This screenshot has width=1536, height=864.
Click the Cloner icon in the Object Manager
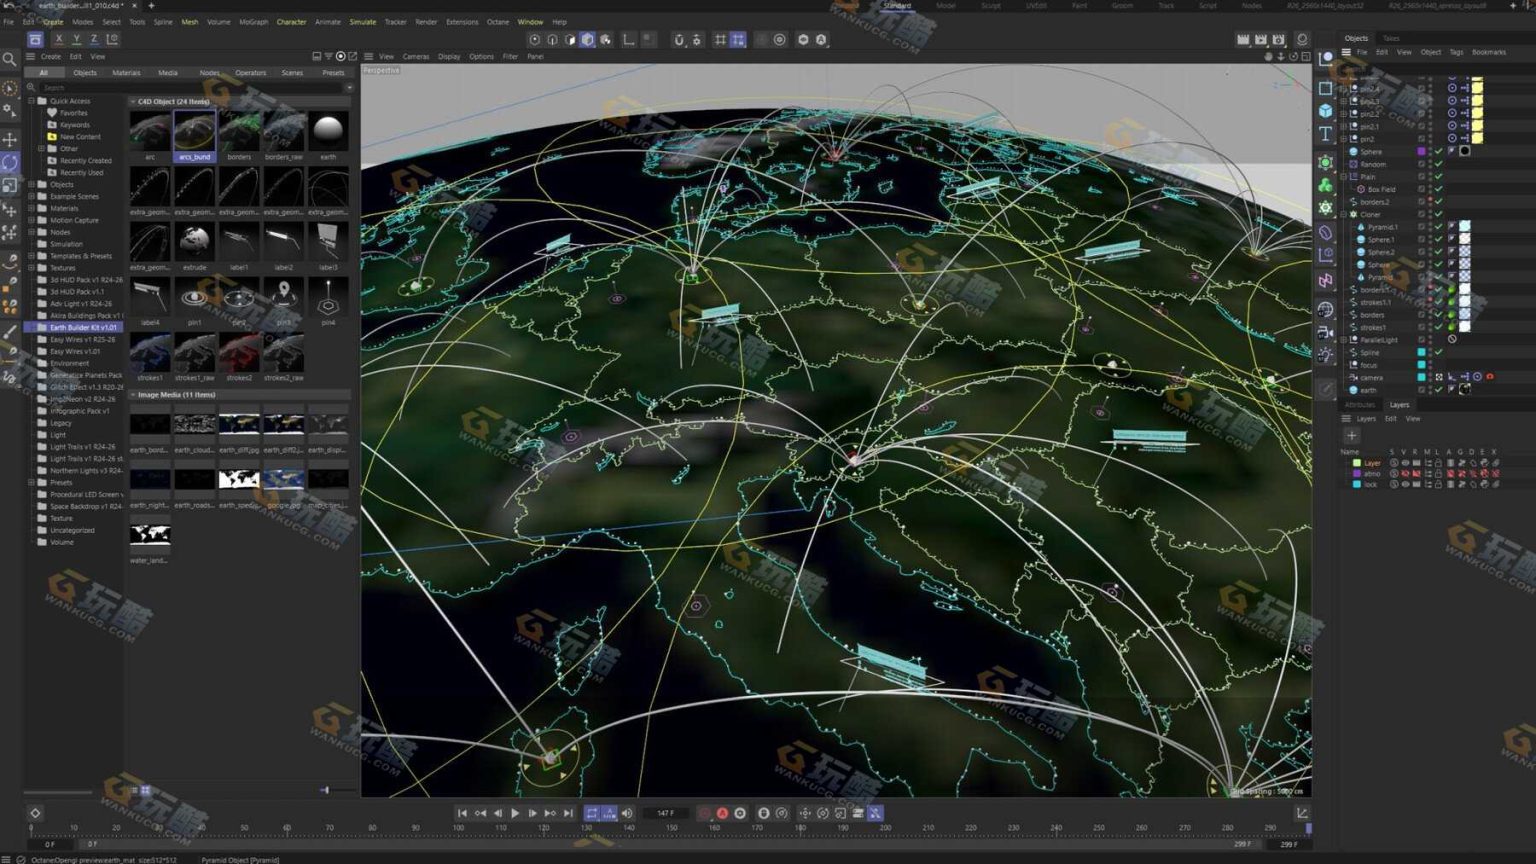1353,214
